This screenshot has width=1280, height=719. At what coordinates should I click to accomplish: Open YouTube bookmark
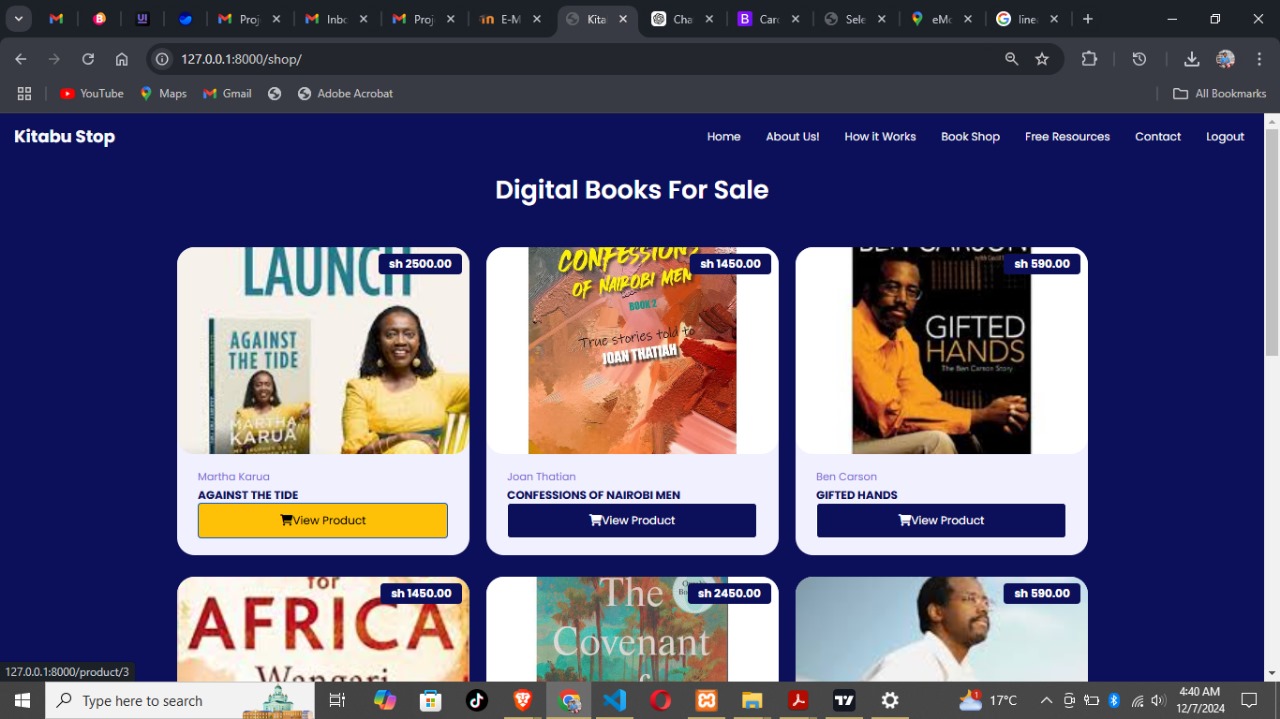(x=91, y=93)
